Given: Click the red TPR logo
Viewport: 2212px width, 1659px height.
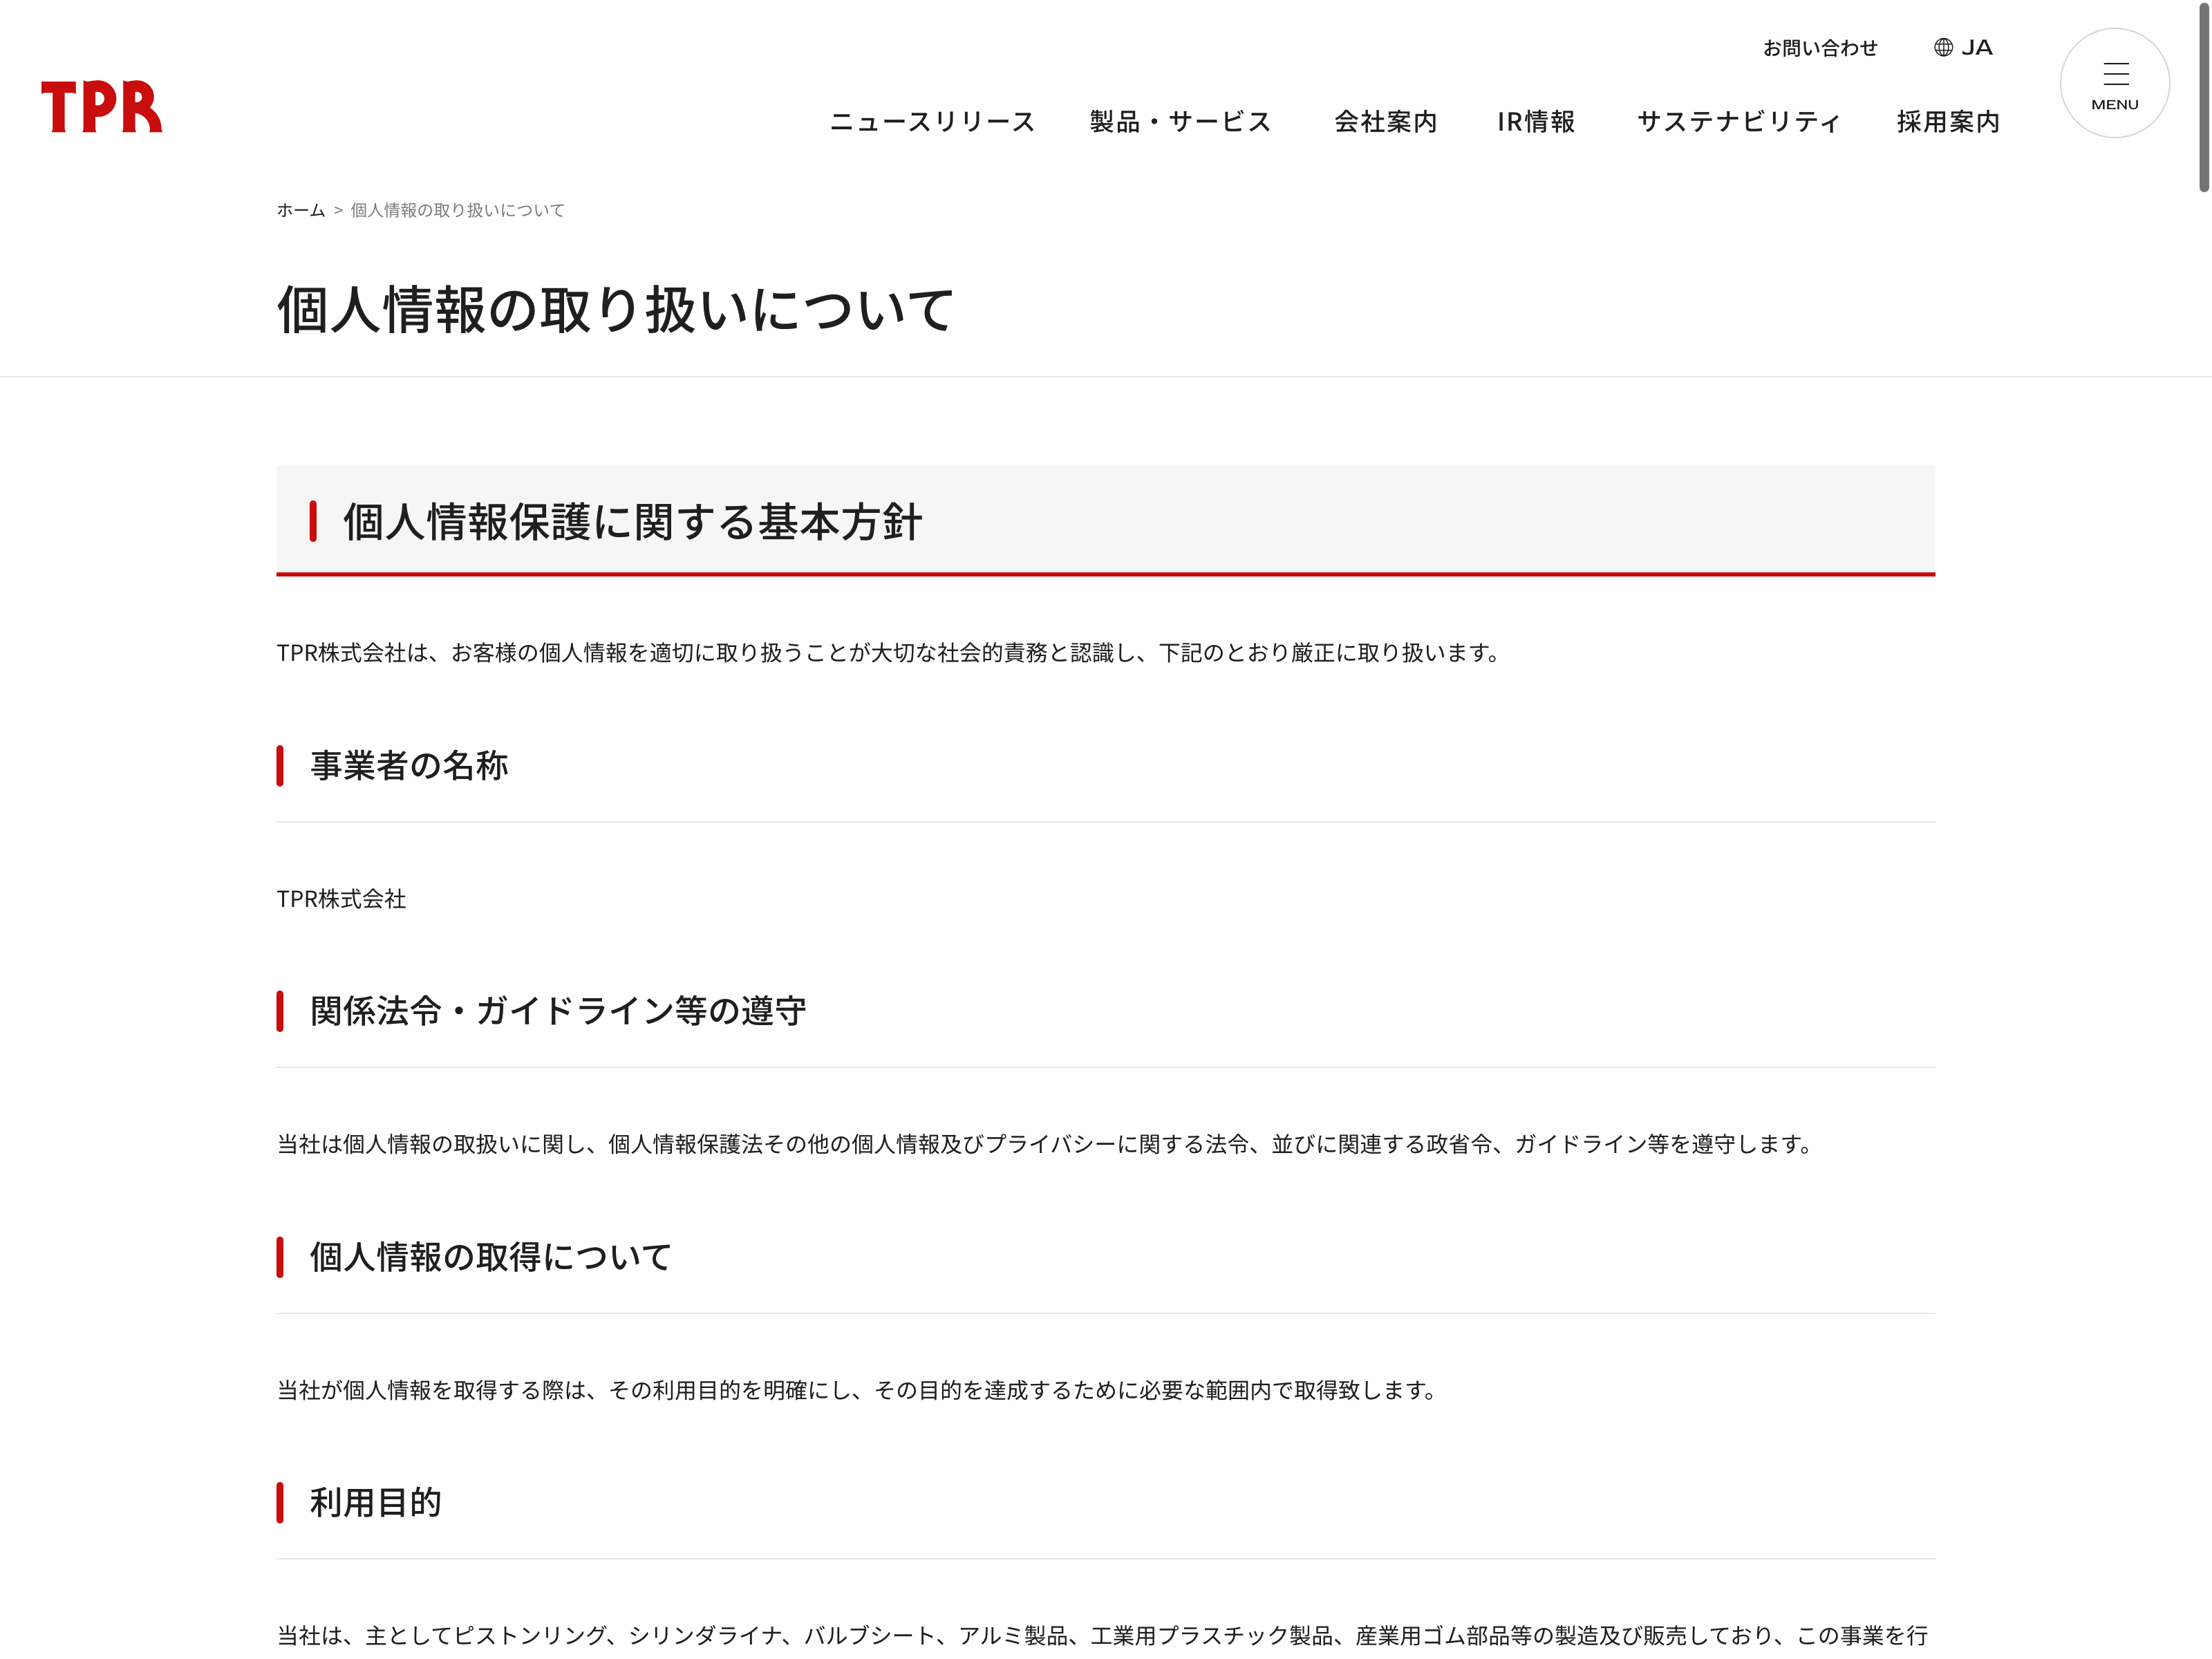Looking at the screenshot, I should tap(101, 107).
